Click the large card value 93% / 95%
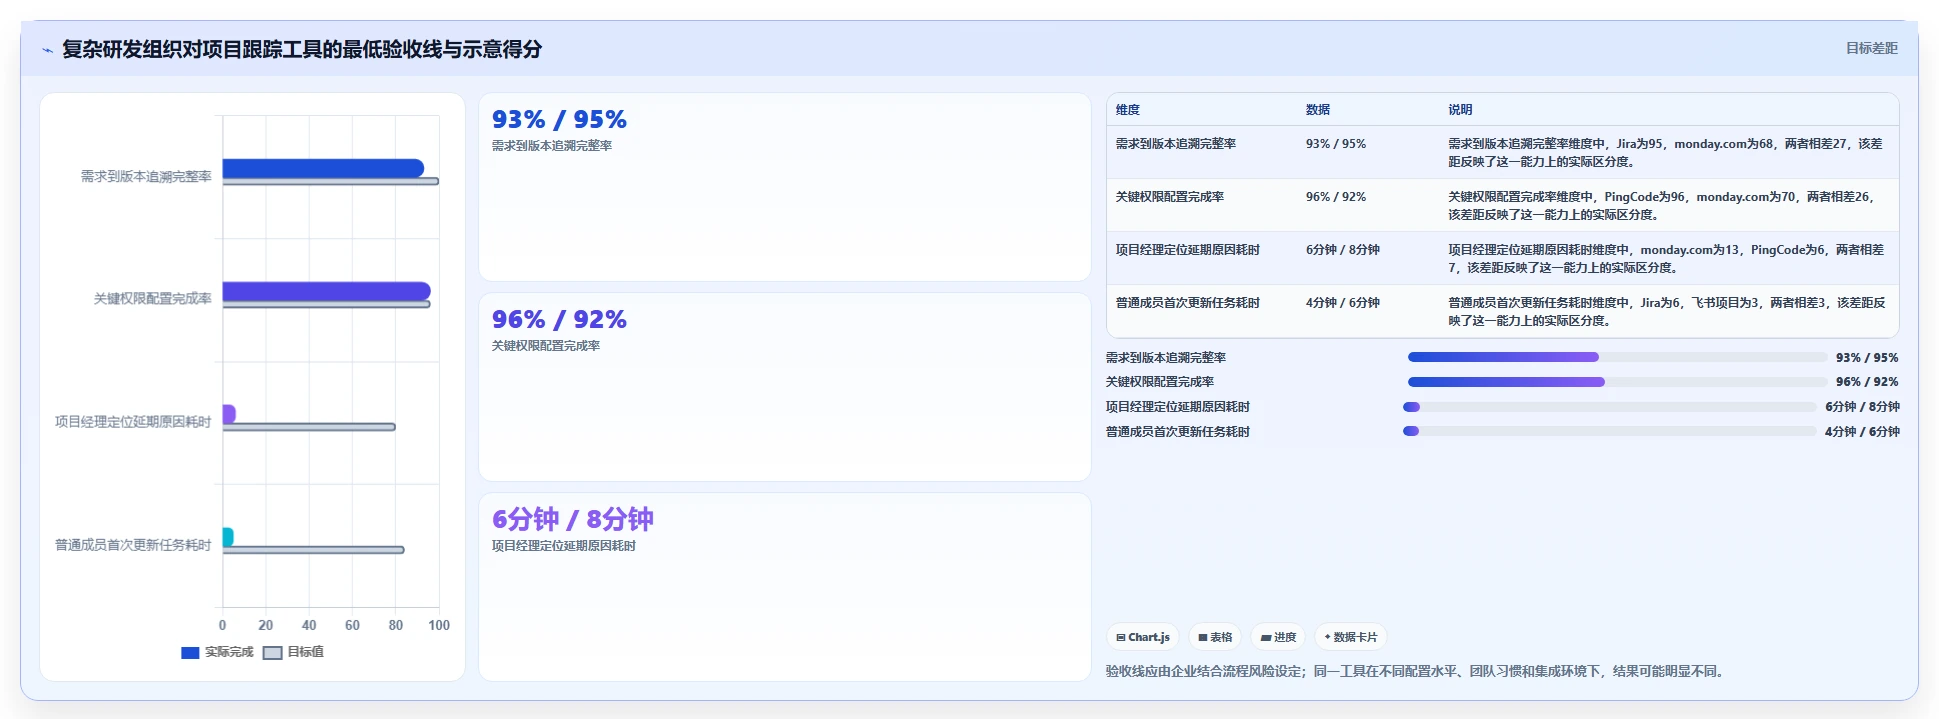Image resolution: width=1939 pixels, height=719 pixels. click(559, 119)
